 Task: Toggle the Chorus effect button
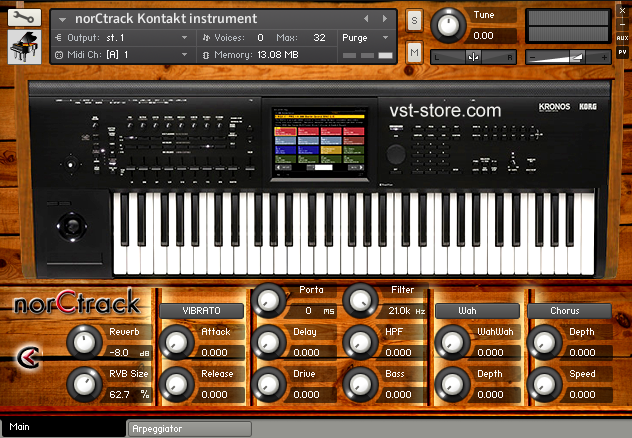[564, 311]
